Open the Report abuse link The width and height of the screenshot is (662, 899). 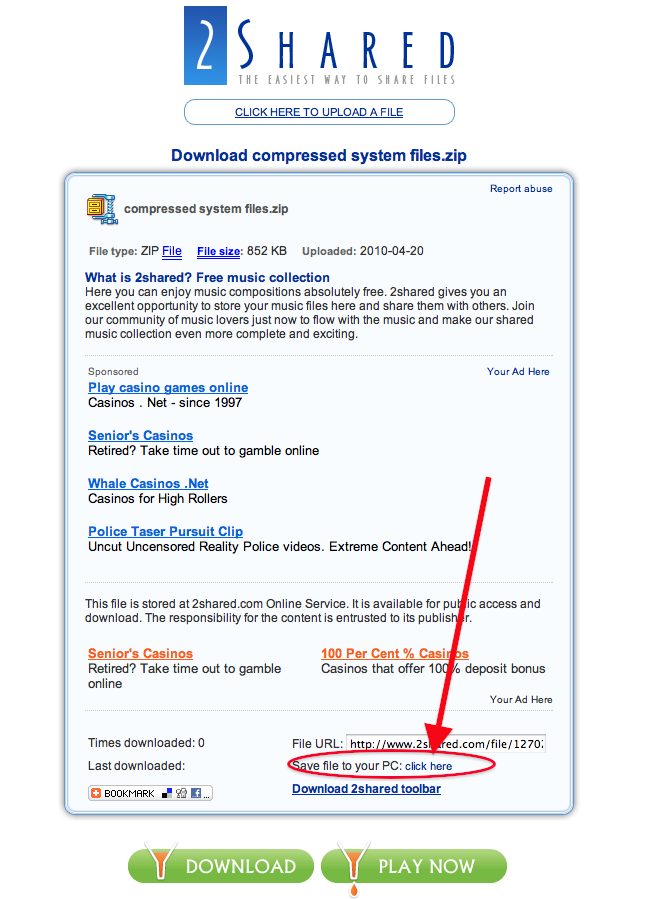[x=521, y=189]
